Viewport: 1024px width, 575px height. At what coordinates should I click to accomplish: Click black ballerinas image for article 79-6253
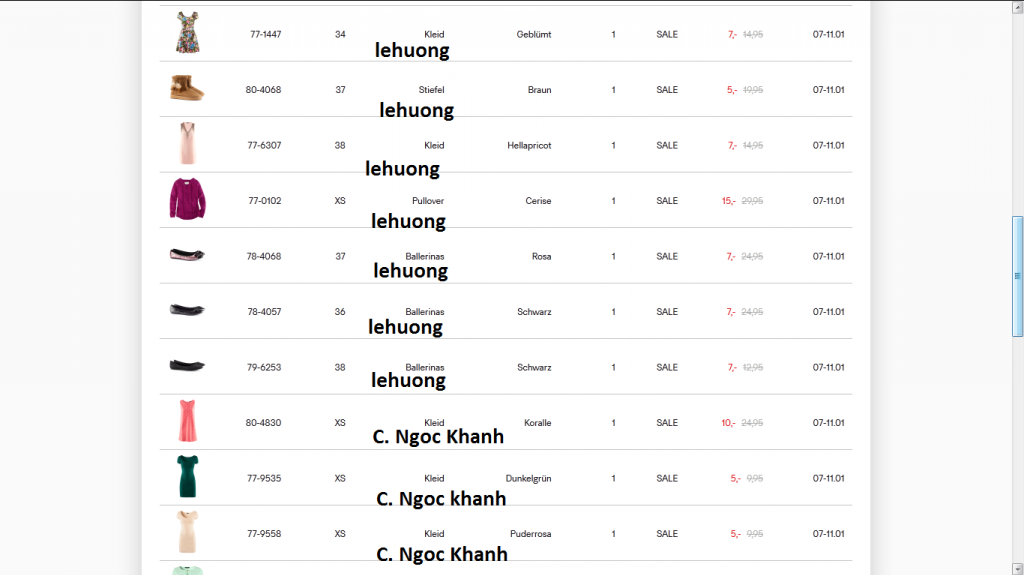pos(187,365)
